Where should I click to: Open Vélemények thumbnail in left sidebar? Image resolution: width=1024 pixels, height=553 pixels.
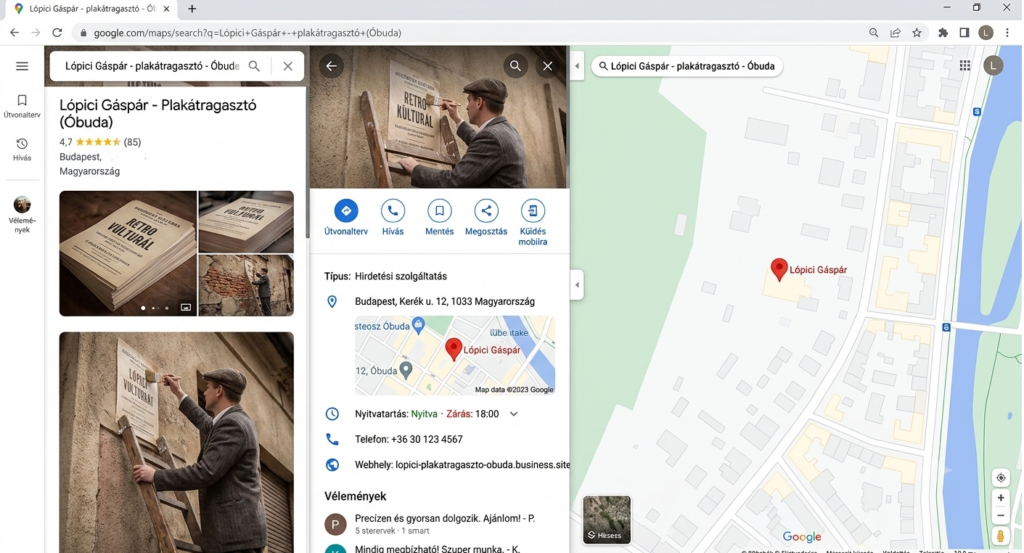coord(22,215)
